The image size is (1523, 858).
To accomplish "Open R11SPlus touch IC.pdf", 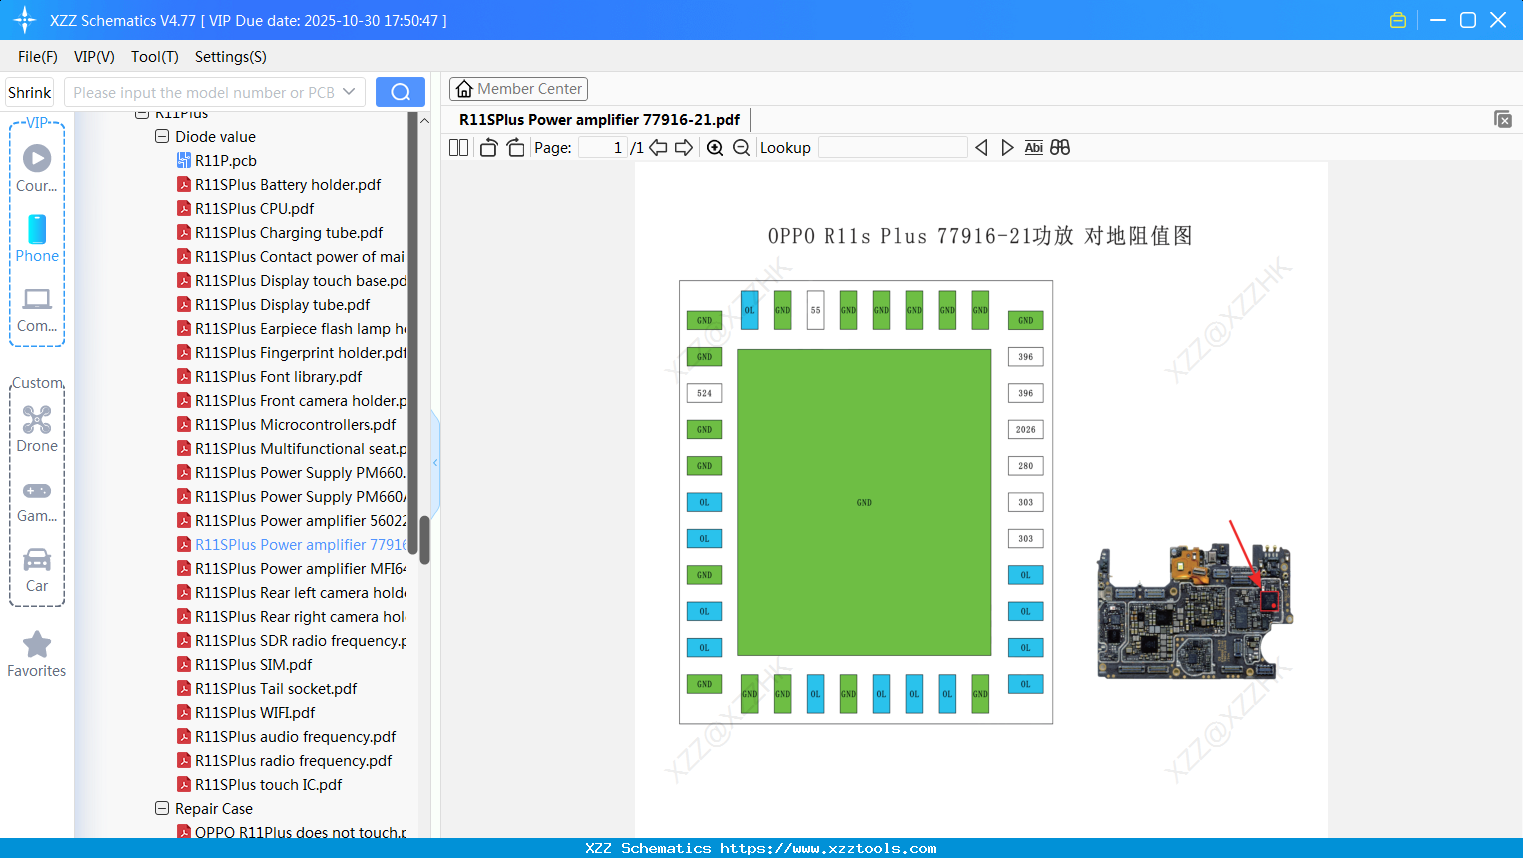I will click(x=268, y=784).
